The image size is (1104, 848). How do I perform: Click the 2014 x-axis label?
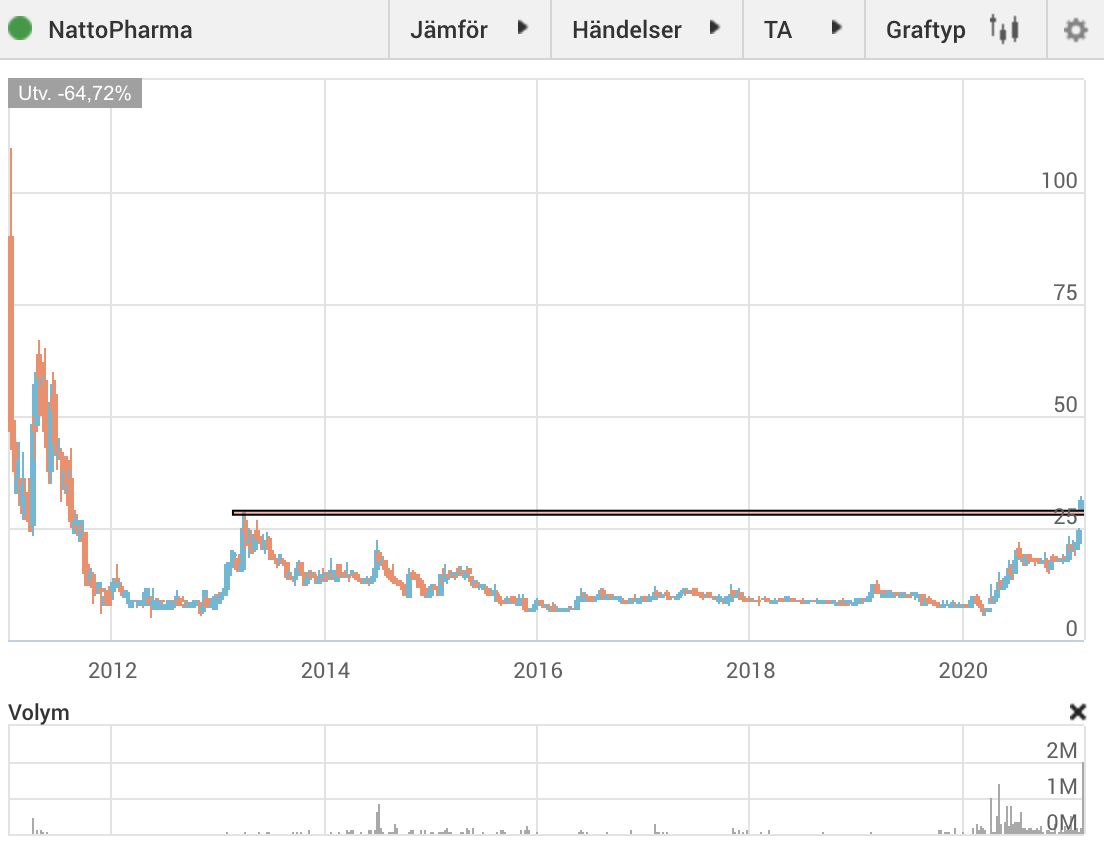point(325,670)
